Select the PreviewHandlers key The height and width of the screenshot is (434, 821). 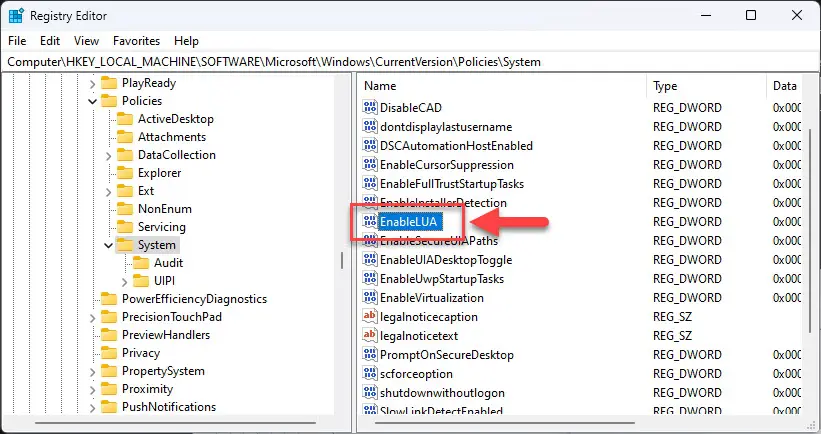[x=165, y=335]
